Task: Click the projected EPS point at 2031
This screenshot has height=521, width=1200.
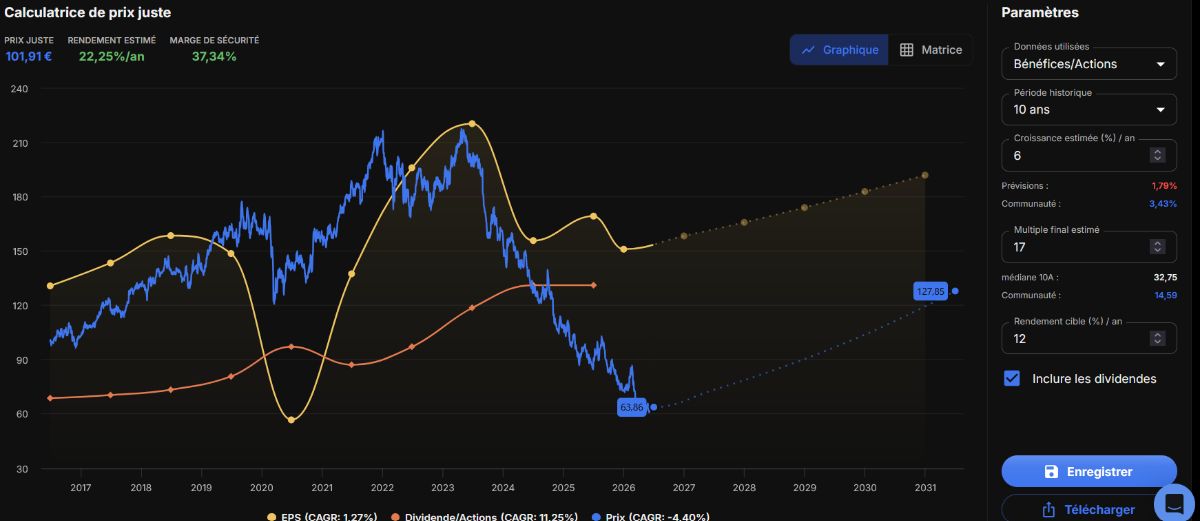Action: [925, 175]
